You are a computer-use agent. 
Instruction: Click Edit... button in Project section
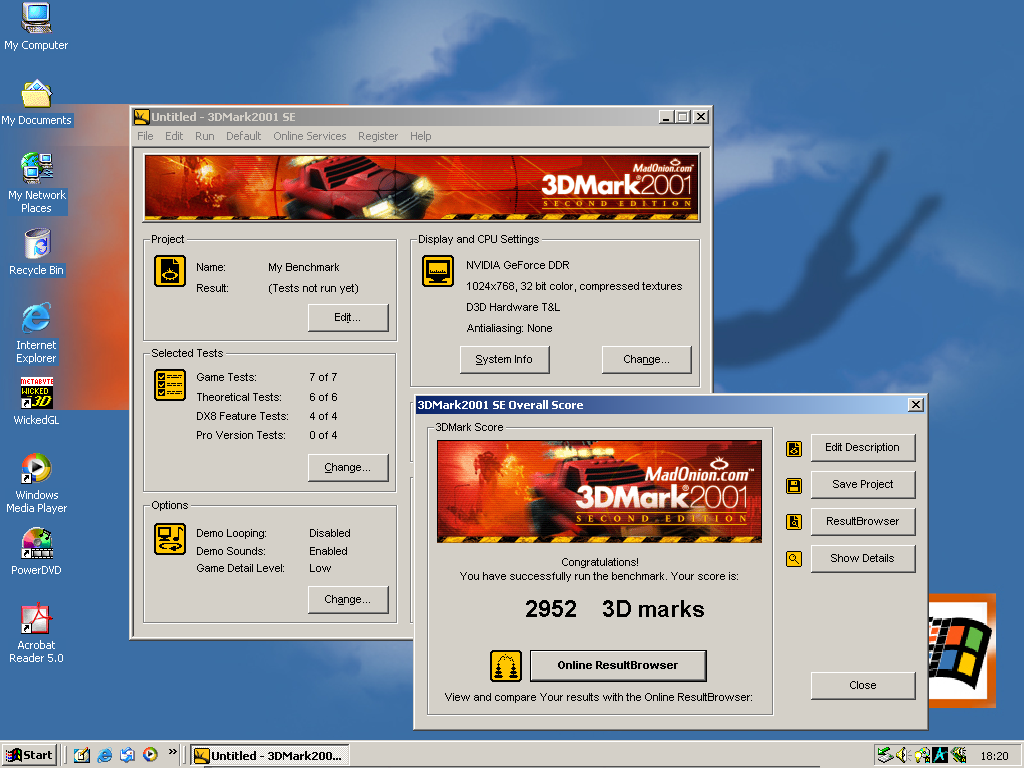click(x=348, y=317)
